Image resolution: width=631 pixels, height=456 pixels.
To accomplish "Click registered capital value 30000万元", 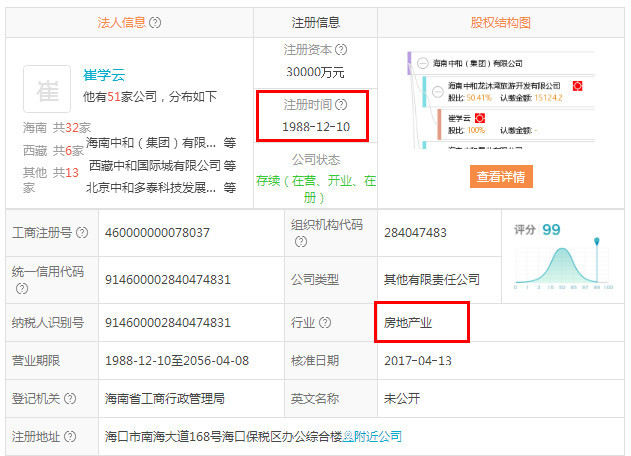I will pos(316,72).
